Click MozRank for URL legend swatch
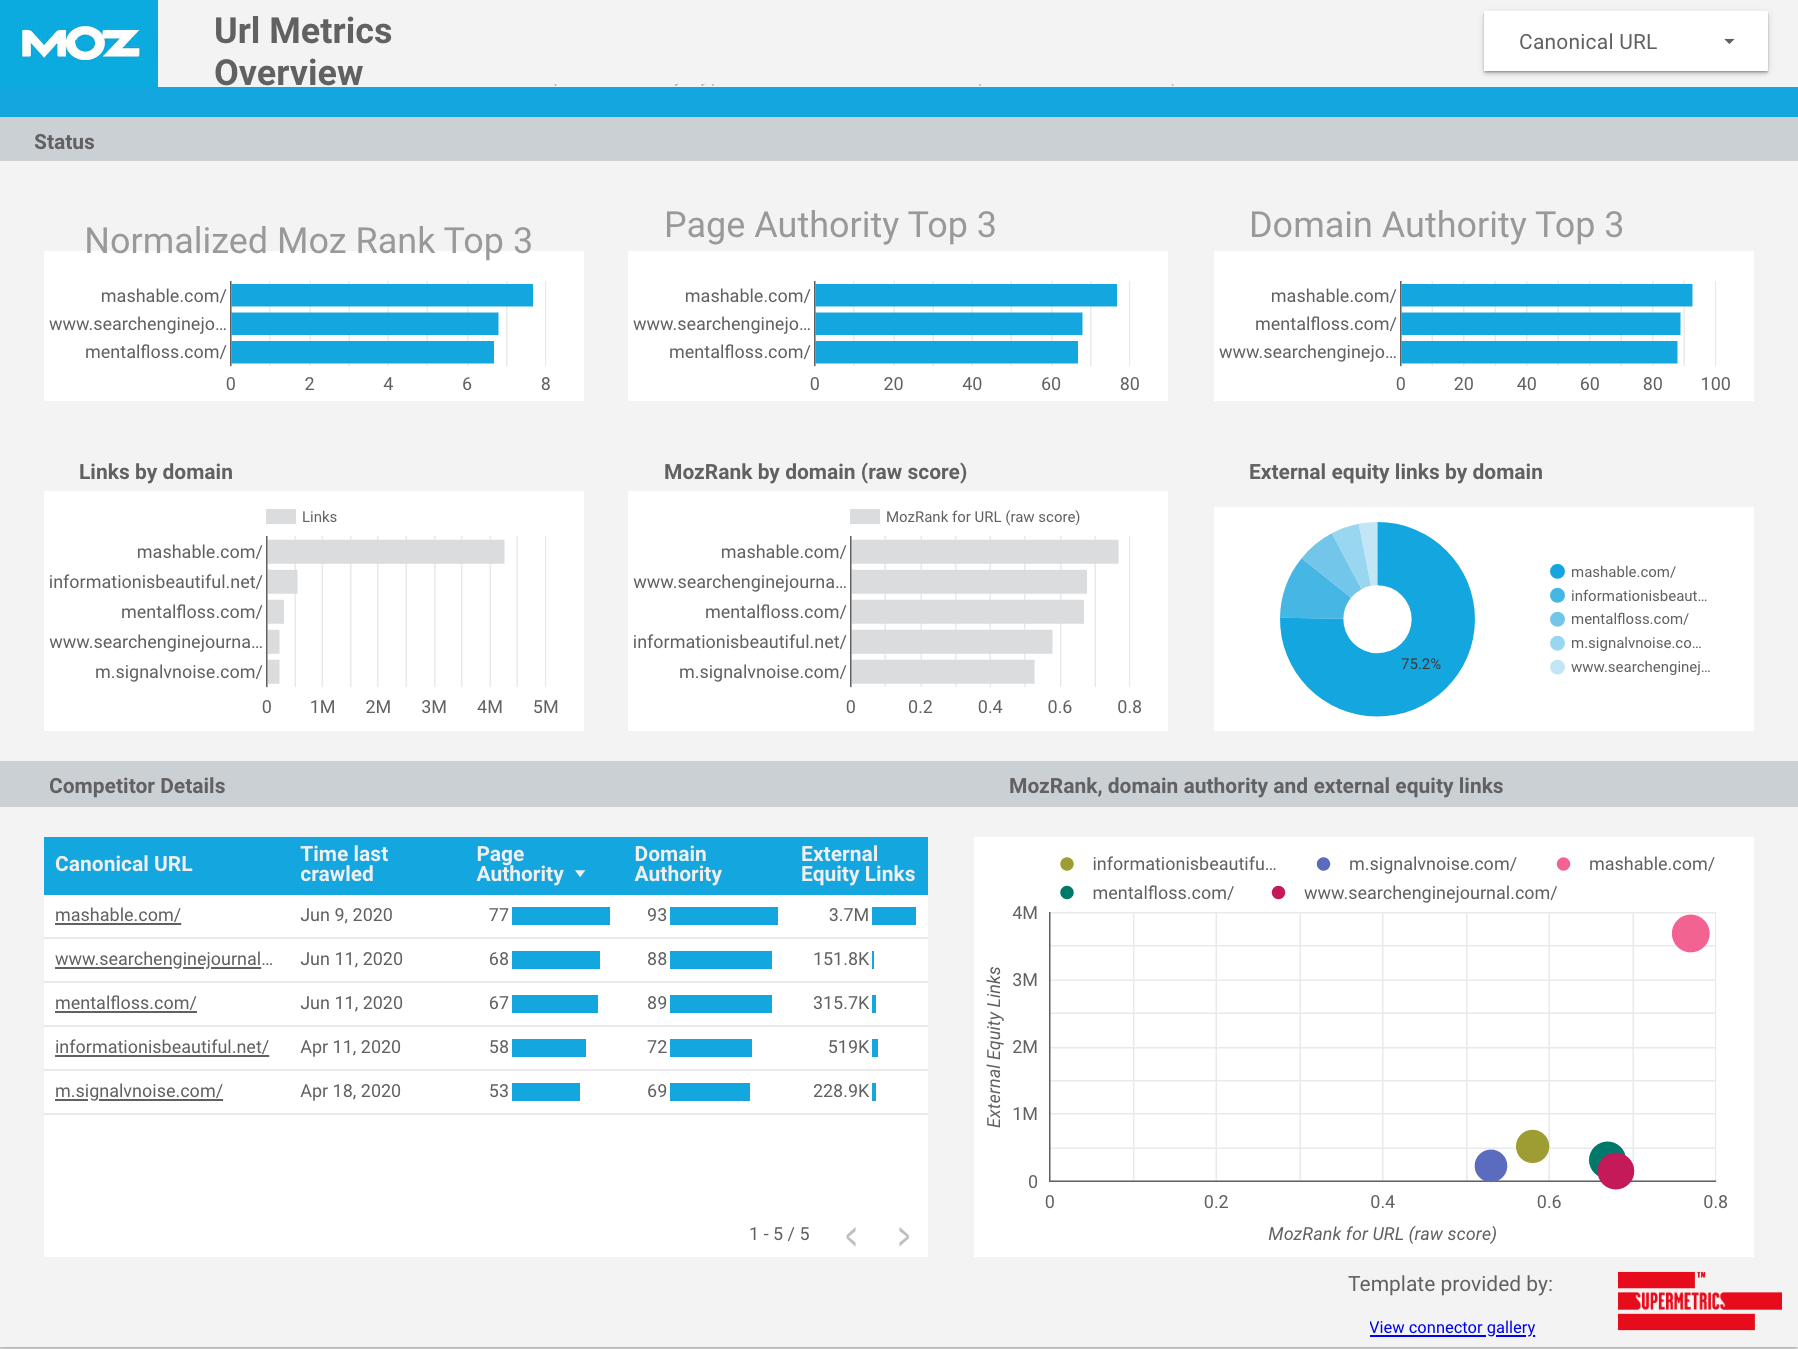Image resolution: width=1798 pixels, height=1349 pixels. point(865,517)
